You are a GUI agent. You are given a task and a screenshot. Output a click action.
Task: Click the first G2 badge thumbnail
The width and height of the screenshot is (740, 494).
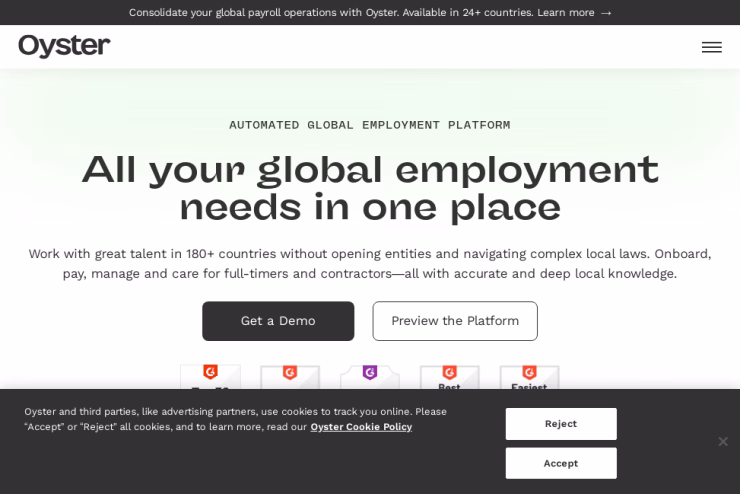click(210, 377)
